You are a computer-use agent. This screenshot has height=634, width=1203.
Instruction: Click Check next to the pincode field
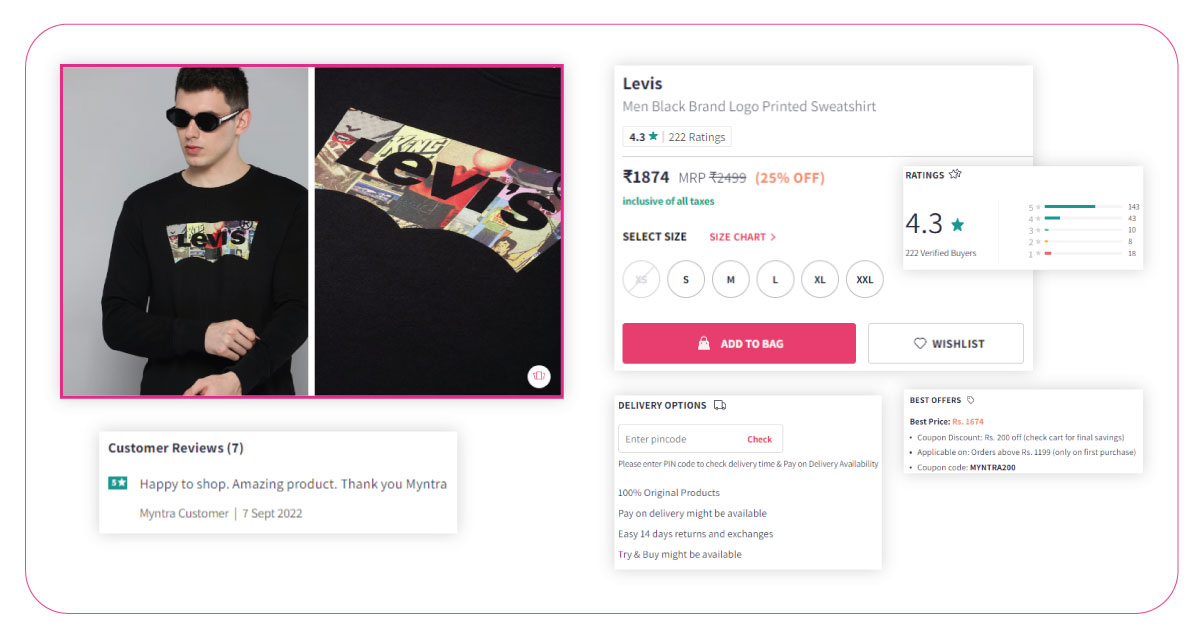click(x=759, y=439)
